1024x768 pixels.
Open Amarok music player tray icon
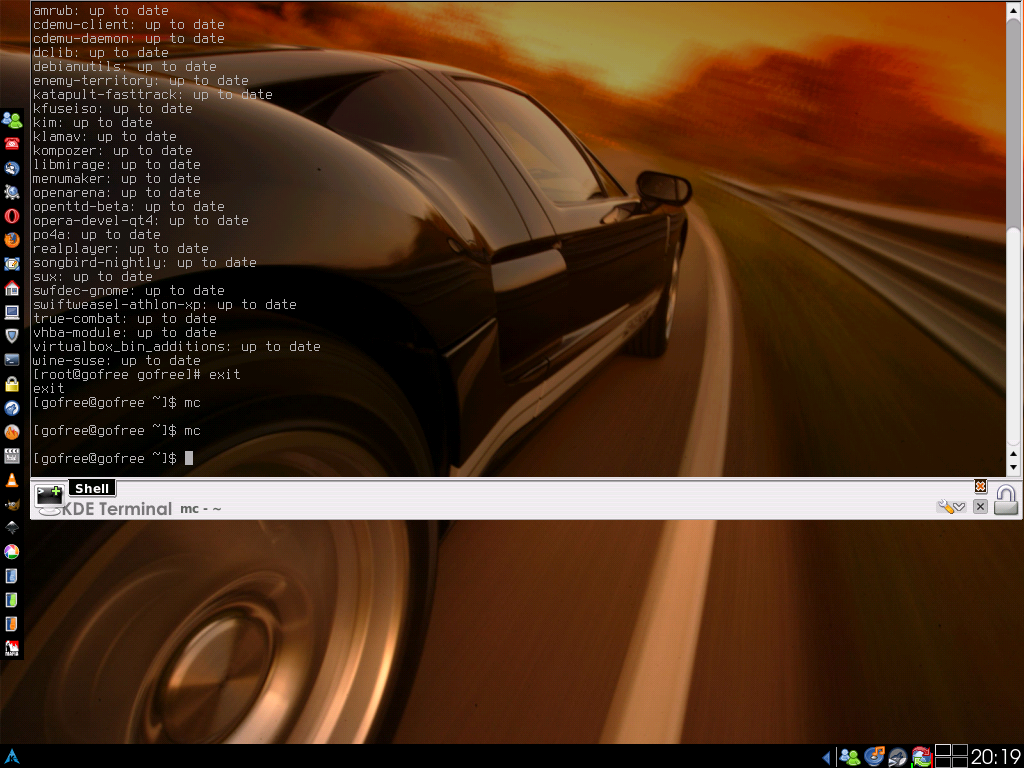pos(874,756)
